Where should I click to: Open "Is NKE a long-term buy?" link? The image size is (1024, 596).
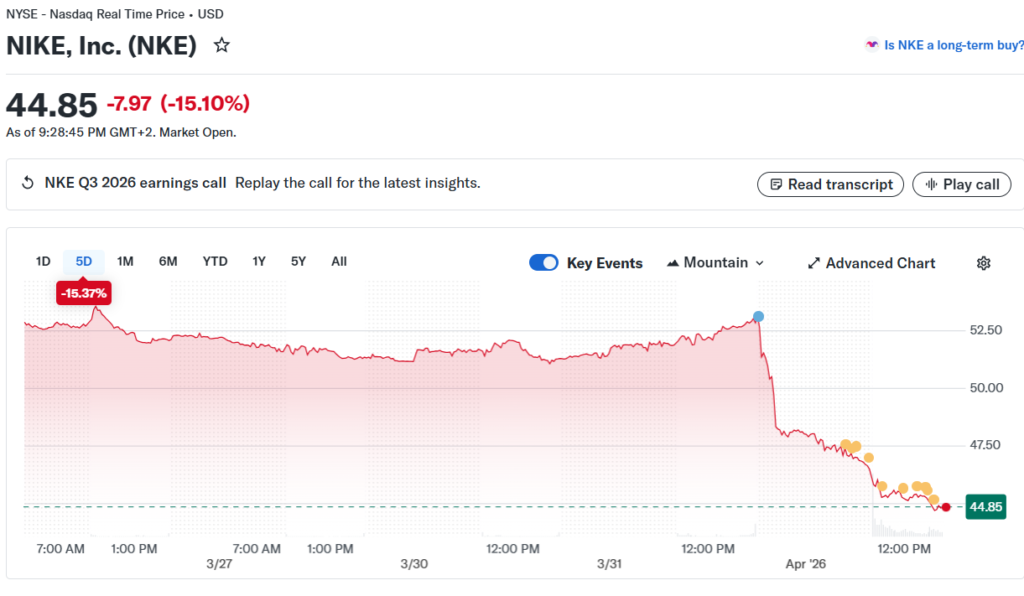point(945,45)
